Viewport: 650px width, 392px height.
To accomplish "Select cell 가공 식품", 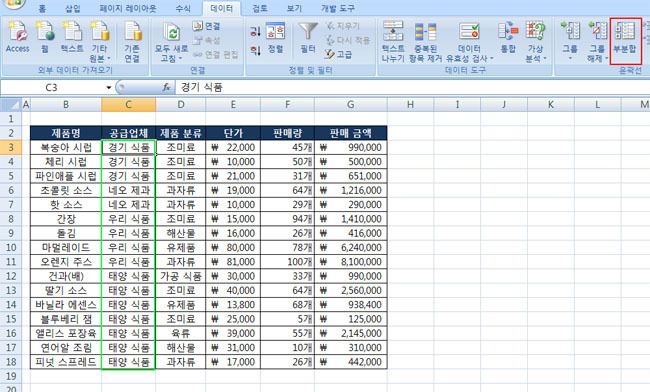I will point(181,276).
